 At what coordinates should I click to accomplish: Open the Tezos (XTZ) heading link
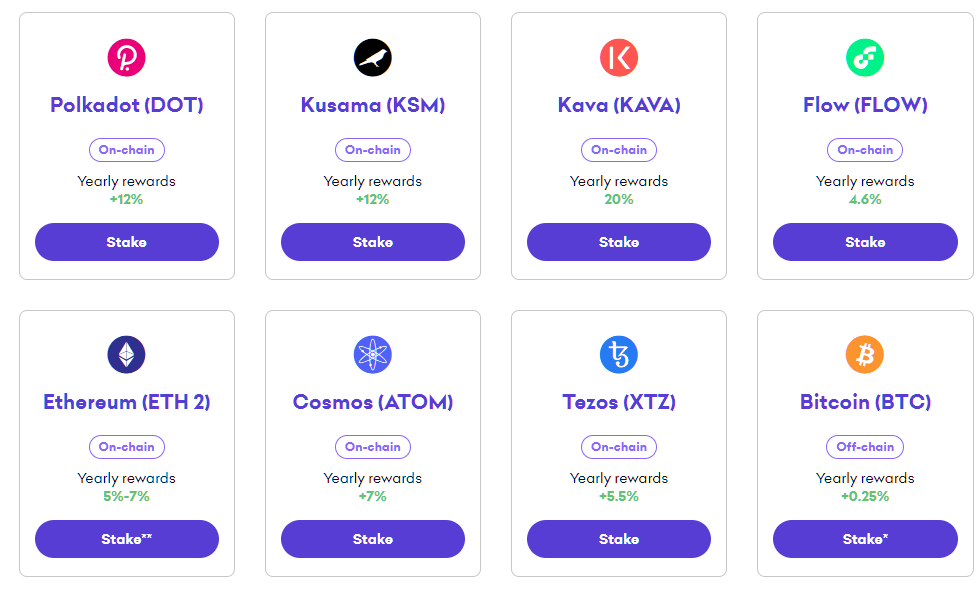[x=619, y=402]
